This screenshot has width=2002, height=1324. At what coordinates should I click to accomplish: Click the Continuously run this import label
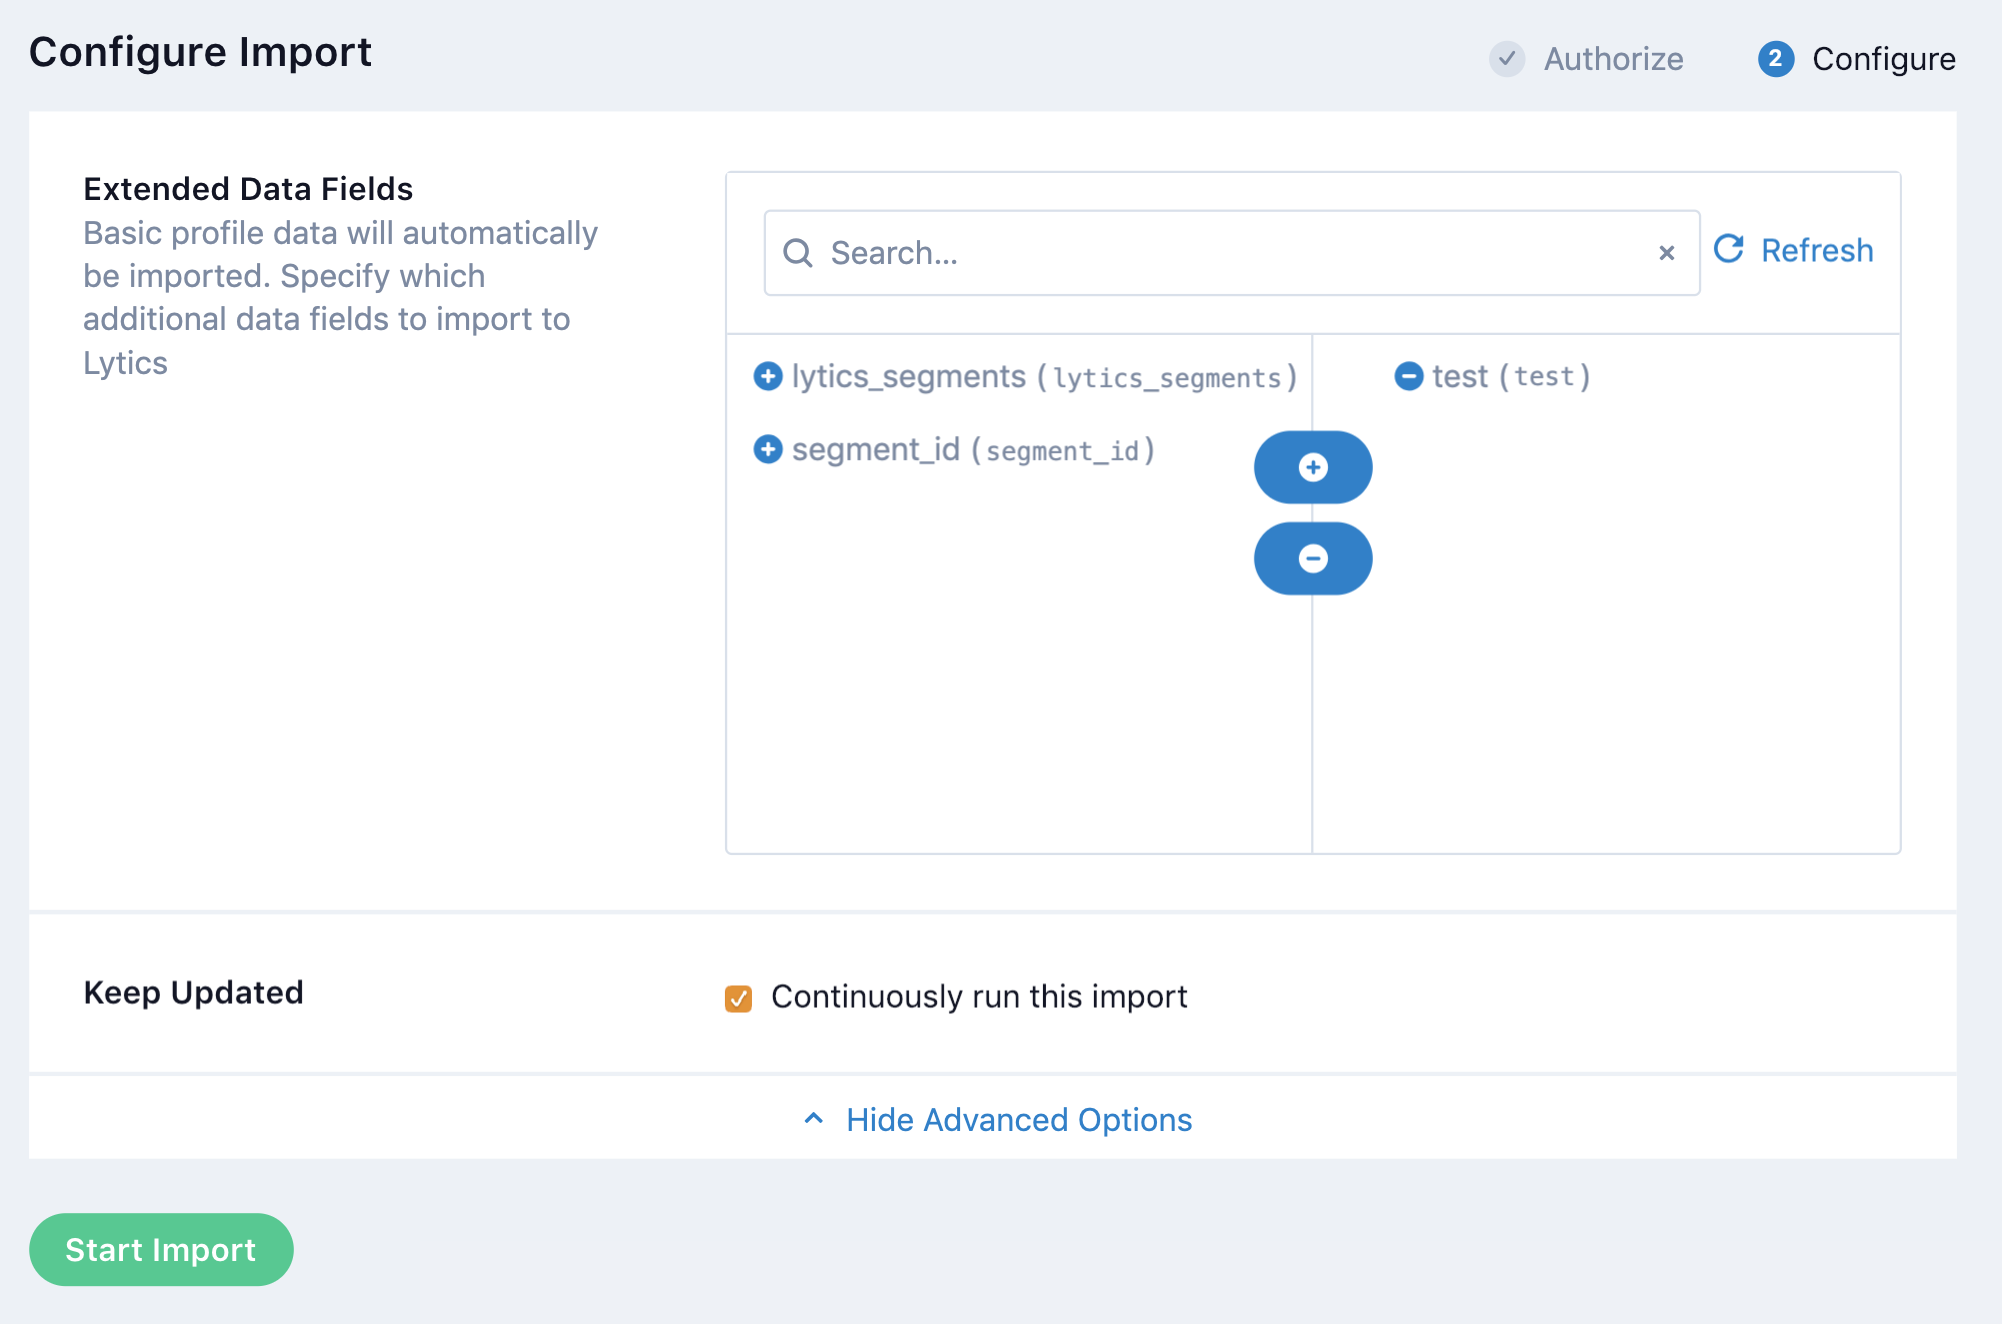pyautogui.click(x=979, y=997)
